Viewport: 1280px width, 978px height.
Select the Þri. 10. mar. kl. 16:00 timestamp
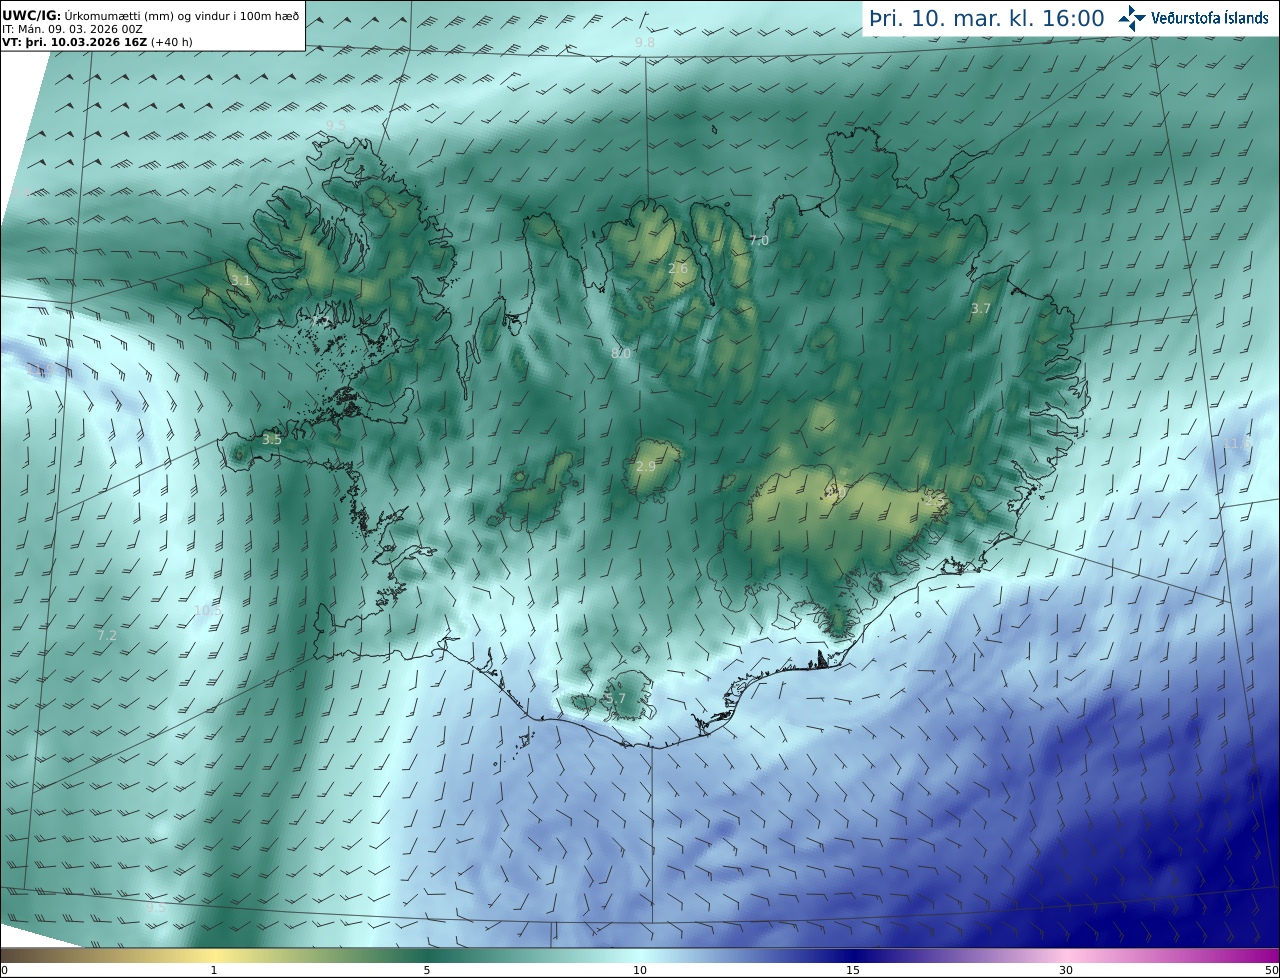coord(987,19)
